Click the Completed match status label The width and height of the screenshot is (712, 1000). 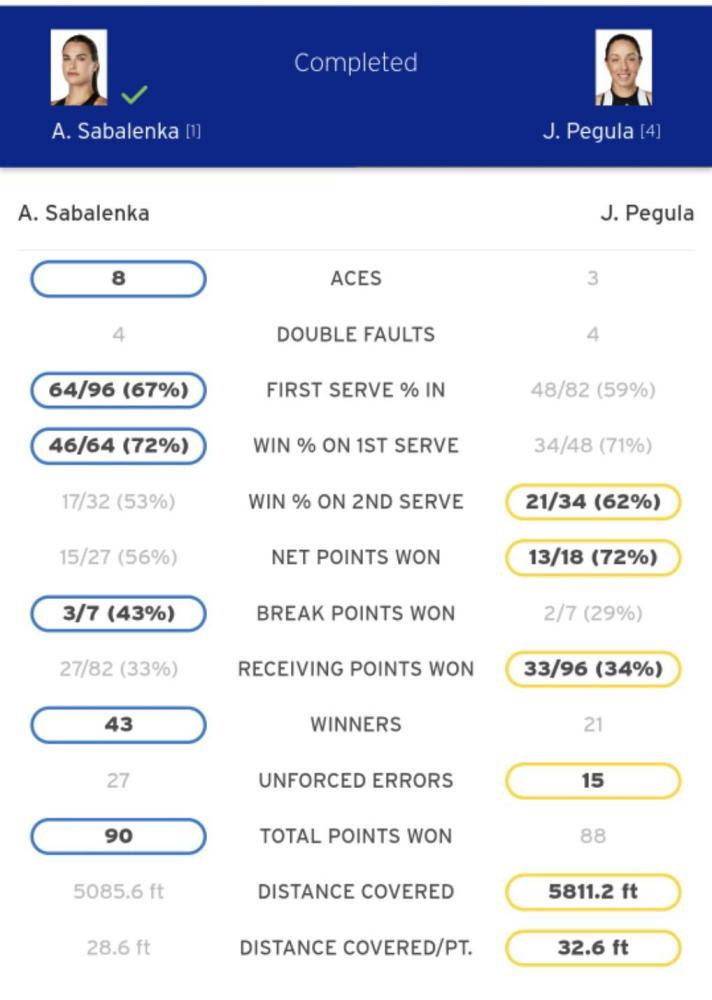[x=356, y=62]
